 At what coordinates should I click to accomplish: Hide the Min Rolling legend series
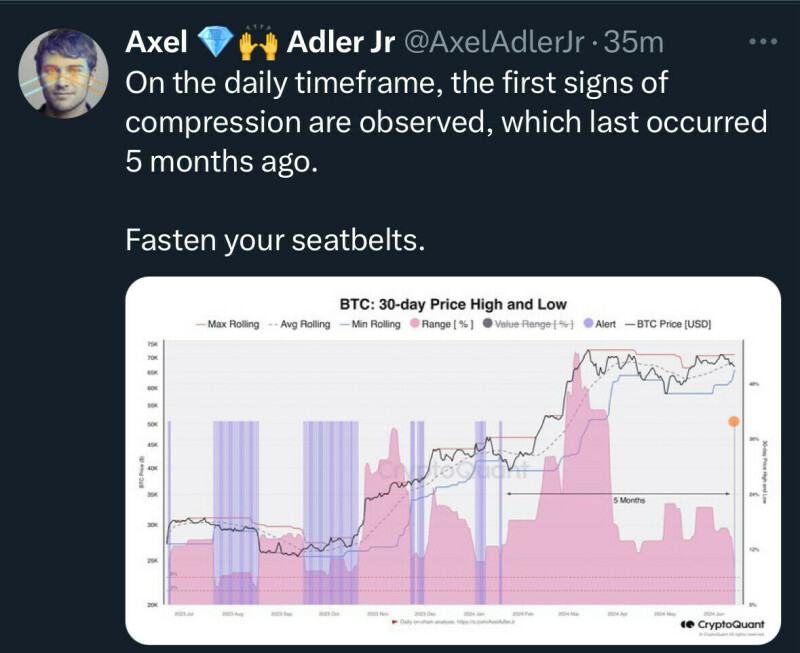372,324
